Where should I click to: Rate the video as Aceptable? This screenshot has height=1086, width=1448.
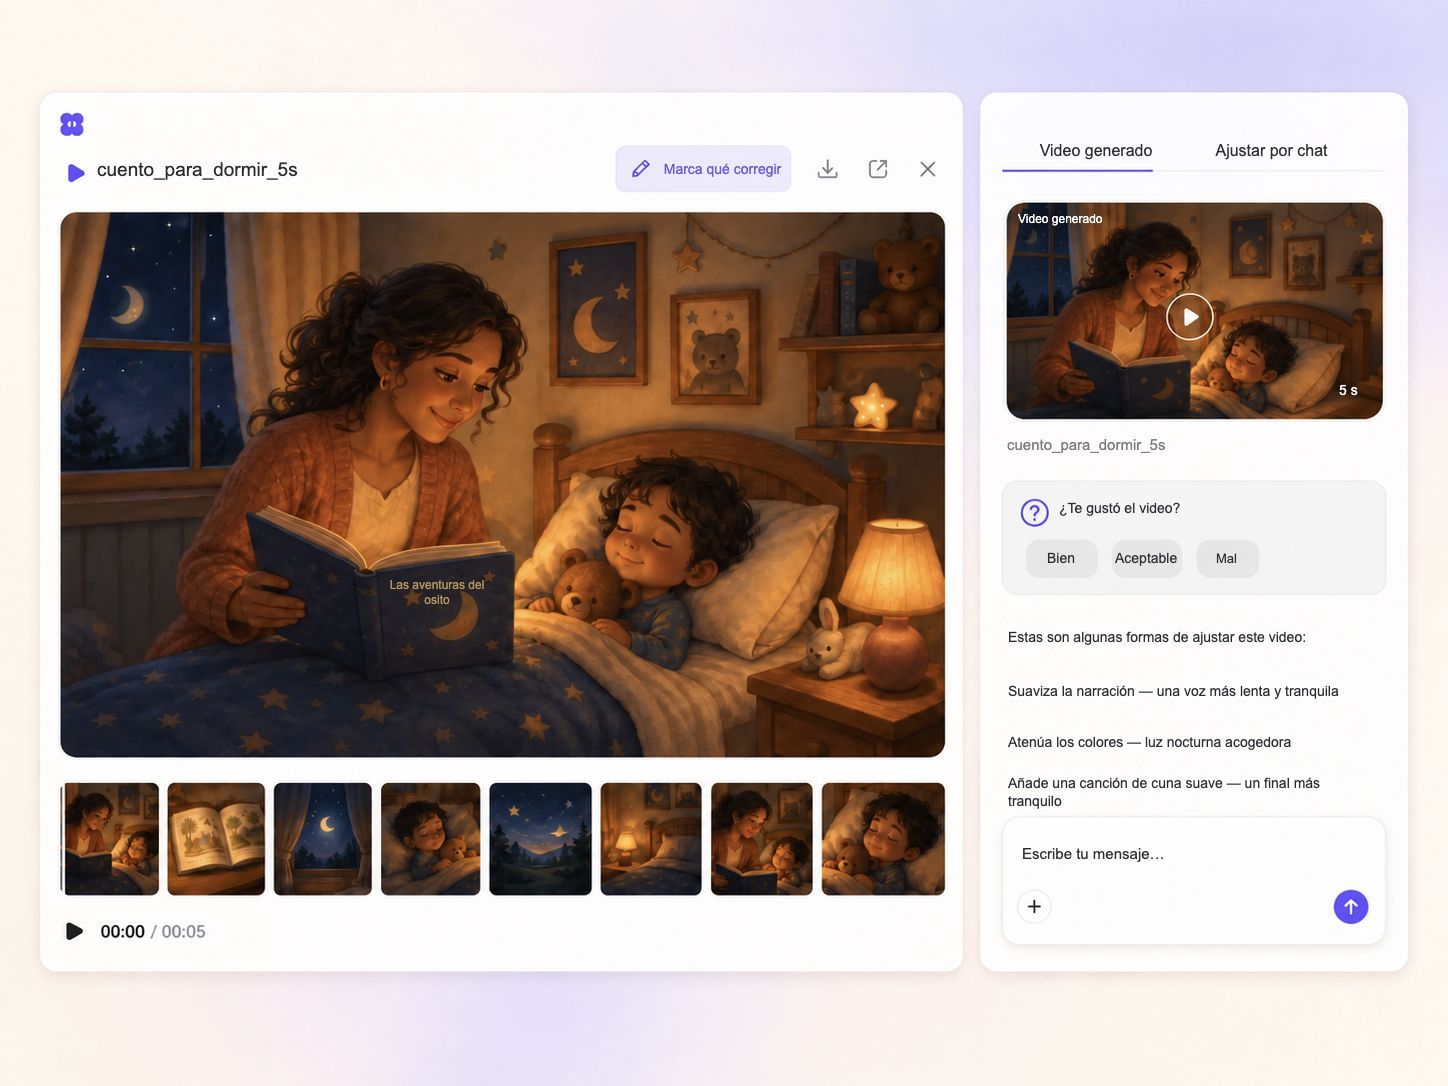pos(1146,559)
